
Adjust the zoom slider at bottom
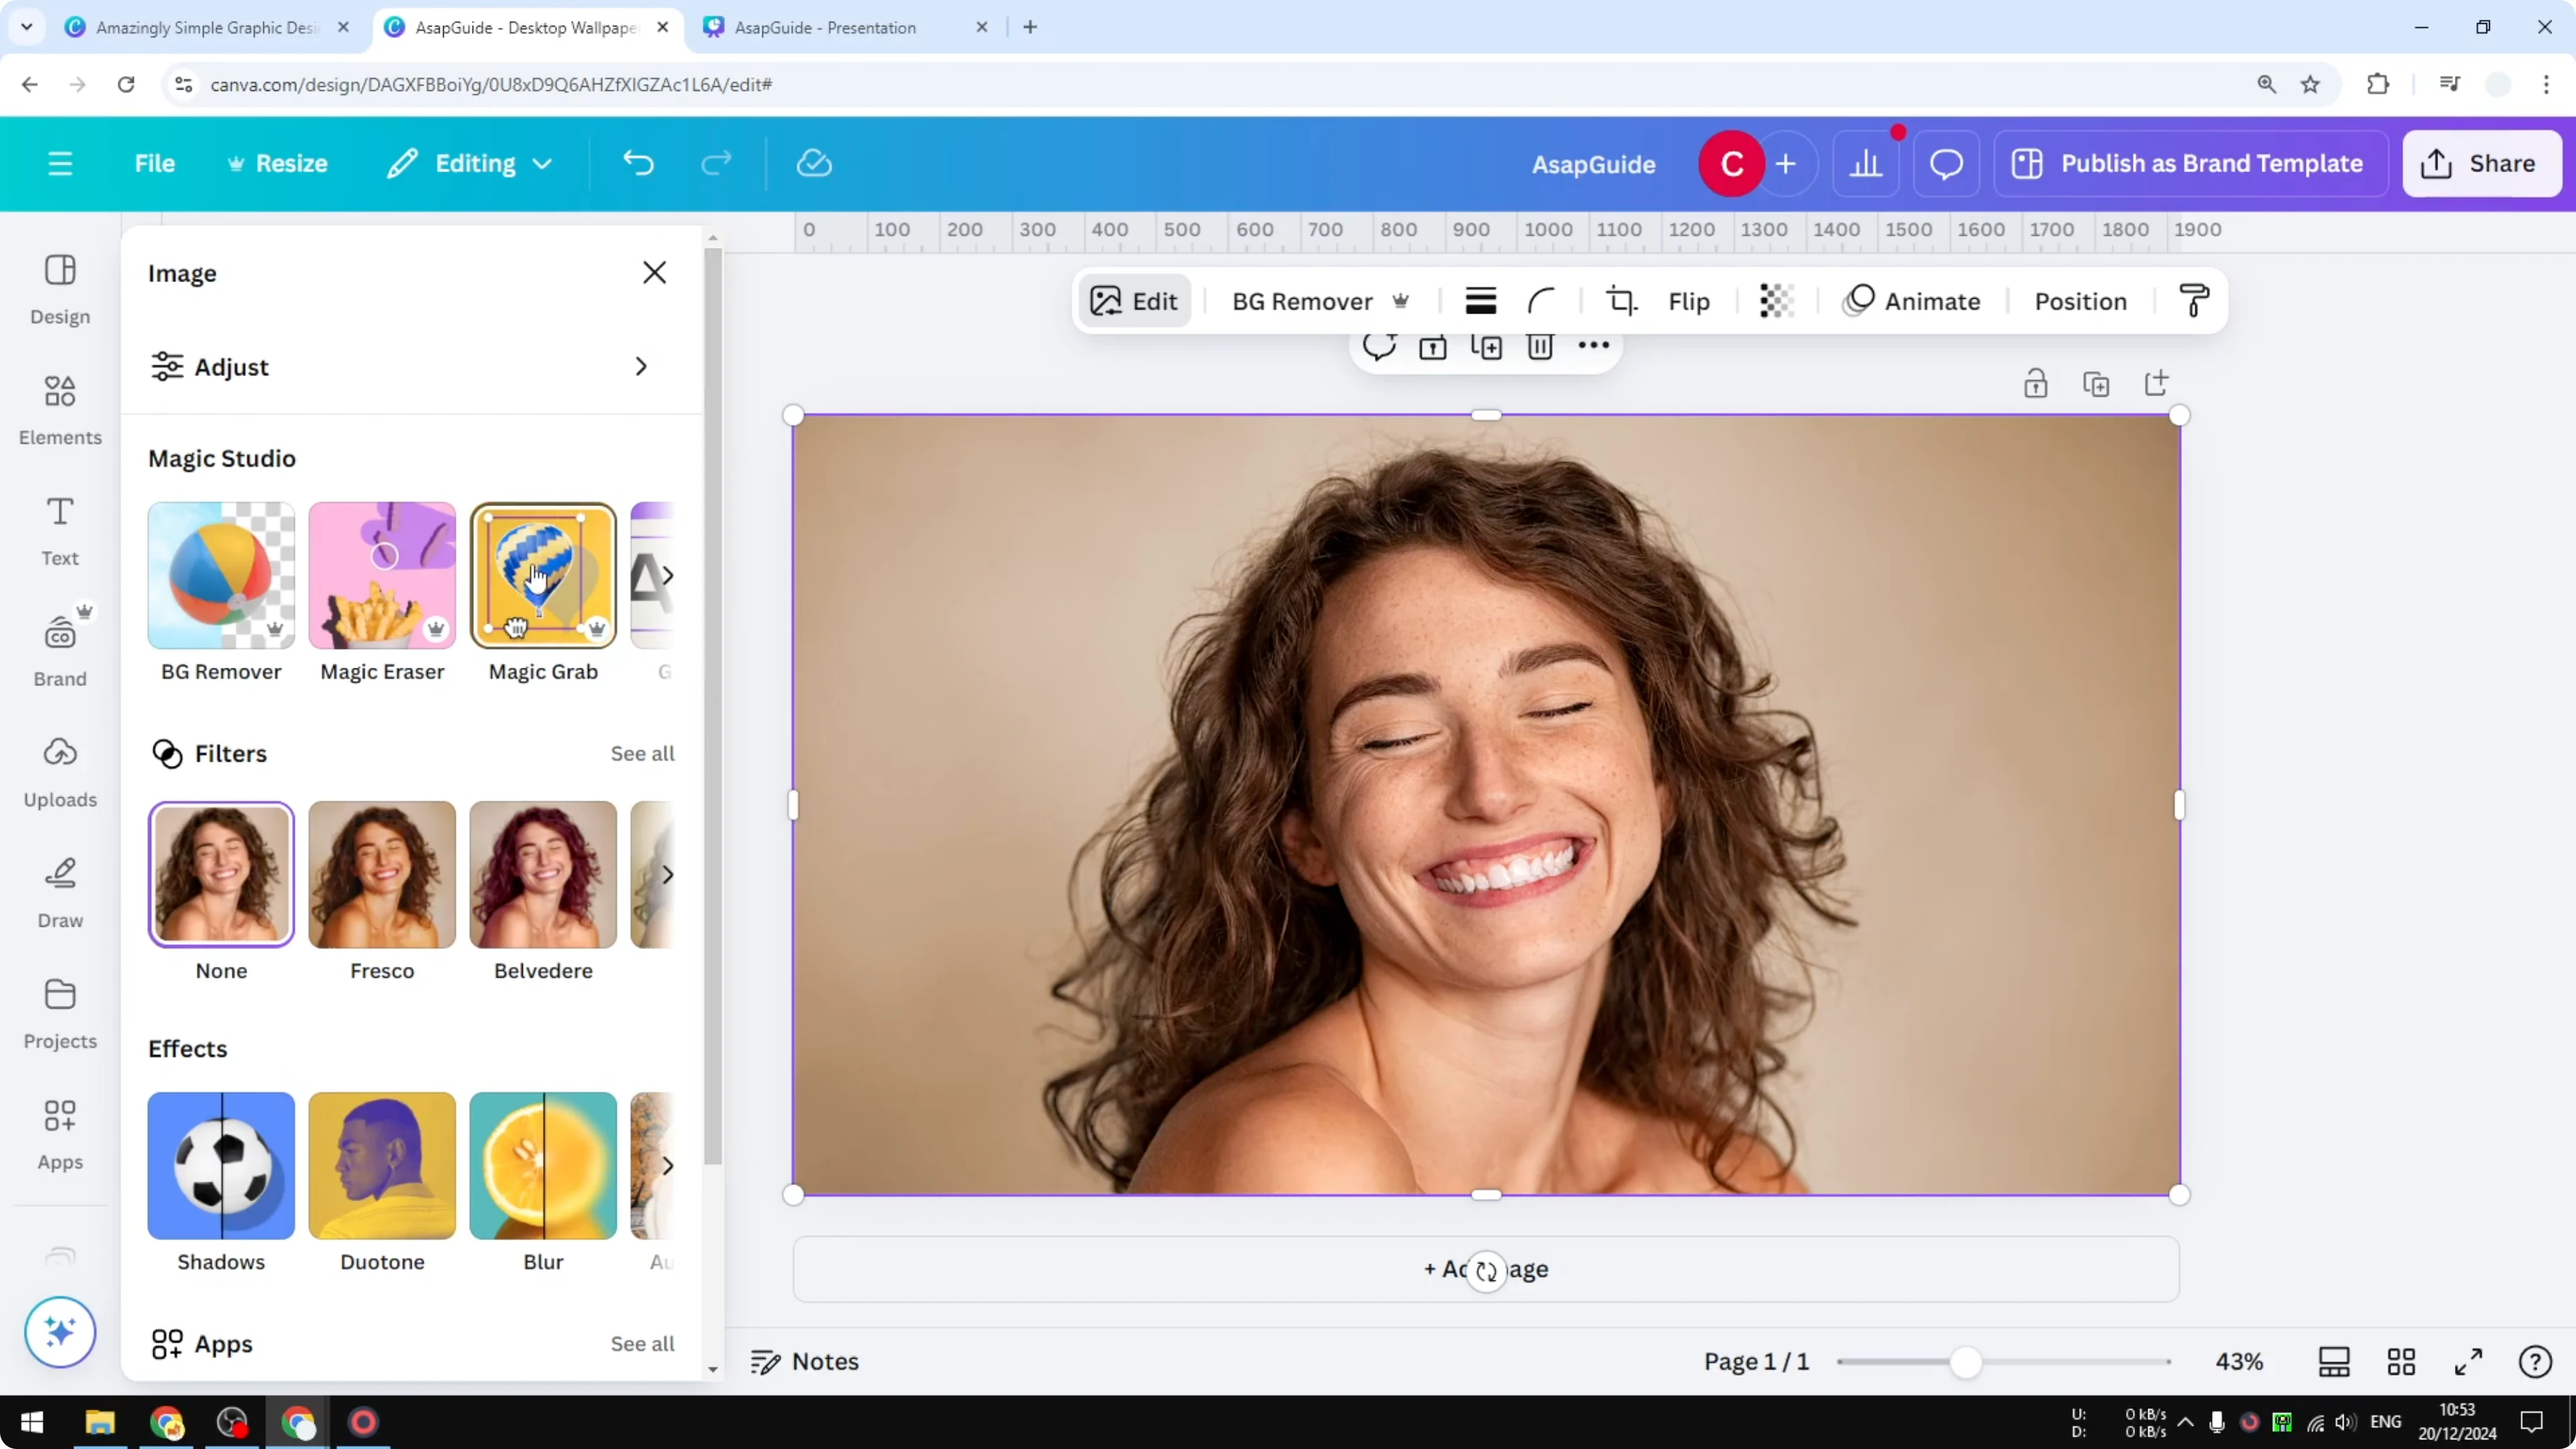point(1966,1361)
